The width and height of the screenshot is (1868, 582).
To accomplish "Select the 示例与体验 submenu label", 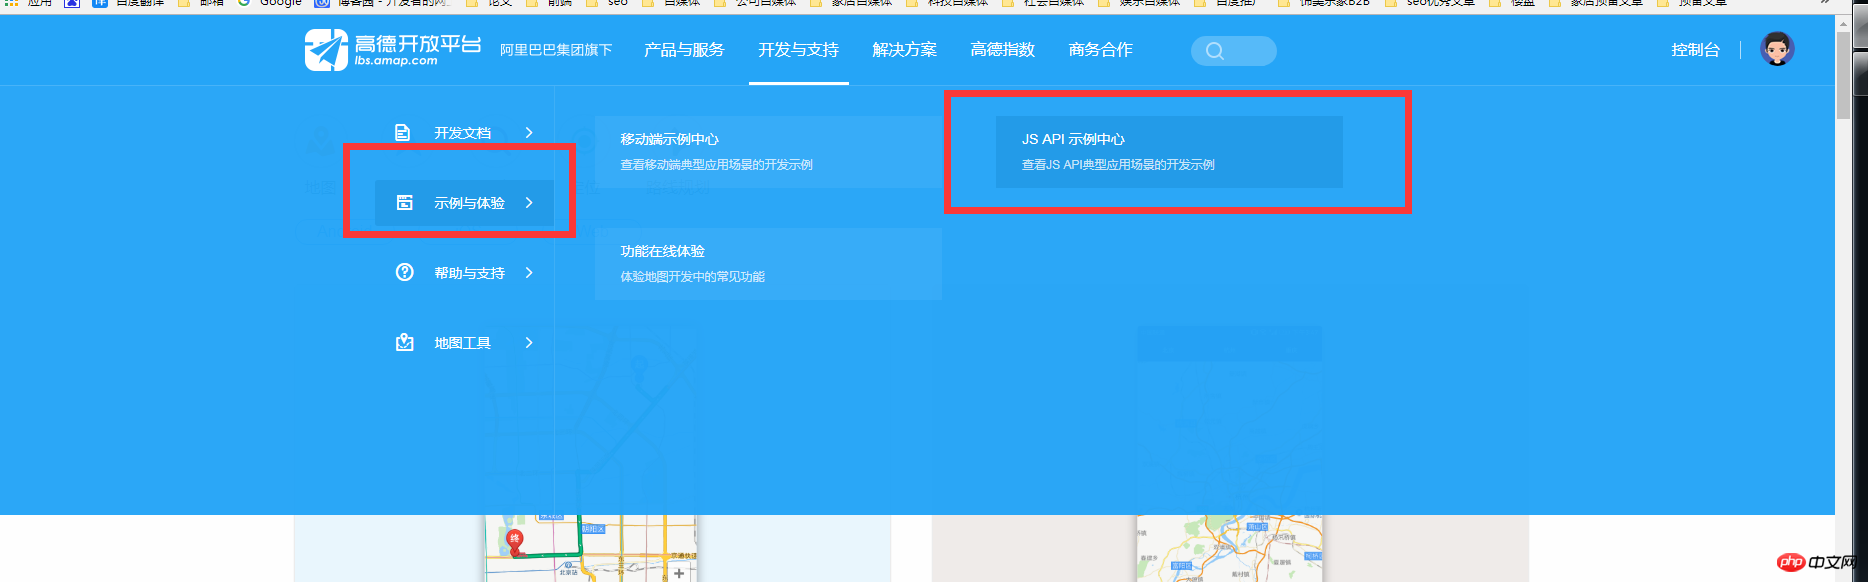I will pos(469,203).
